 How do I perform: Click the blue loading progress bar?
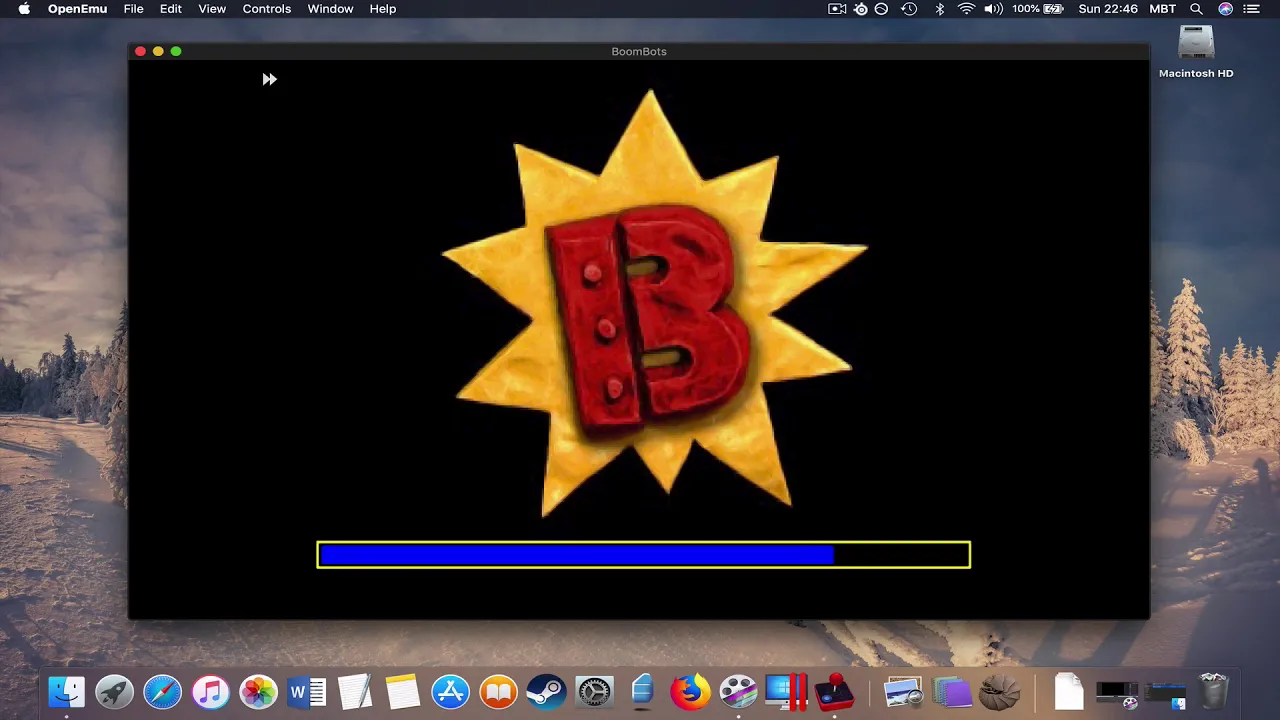[643, 555]
